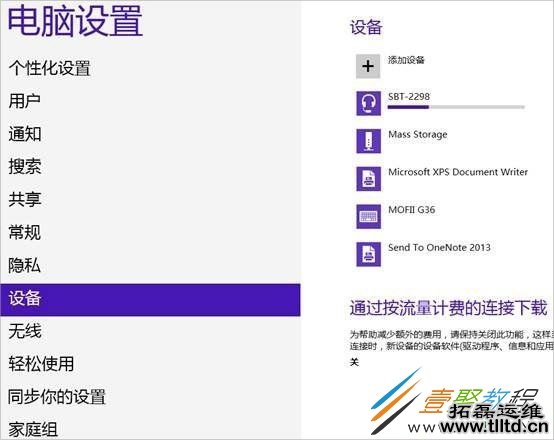Click the SBT-2298 installation progress bar
554x440 pixels.
coord(456,107)
